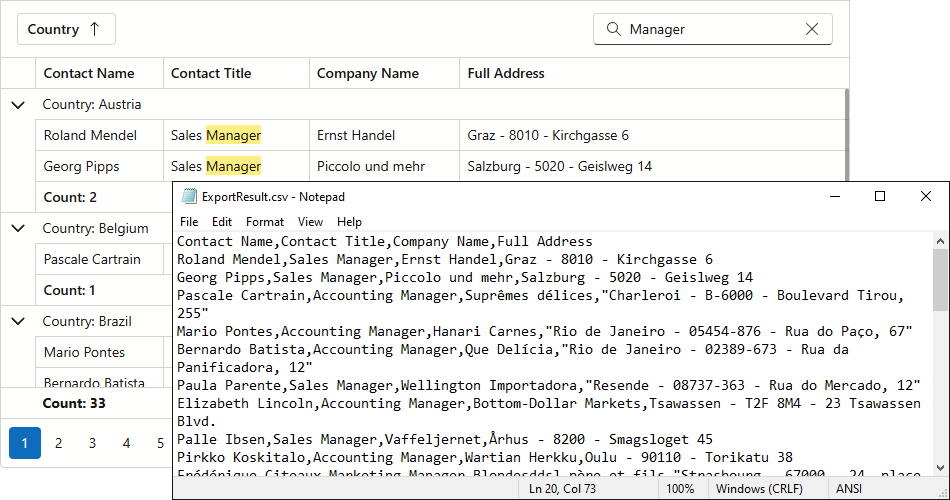The width and height of the screenshot is (950, 500).
Task: Click the Country group chip
Action: click(67, 29)
